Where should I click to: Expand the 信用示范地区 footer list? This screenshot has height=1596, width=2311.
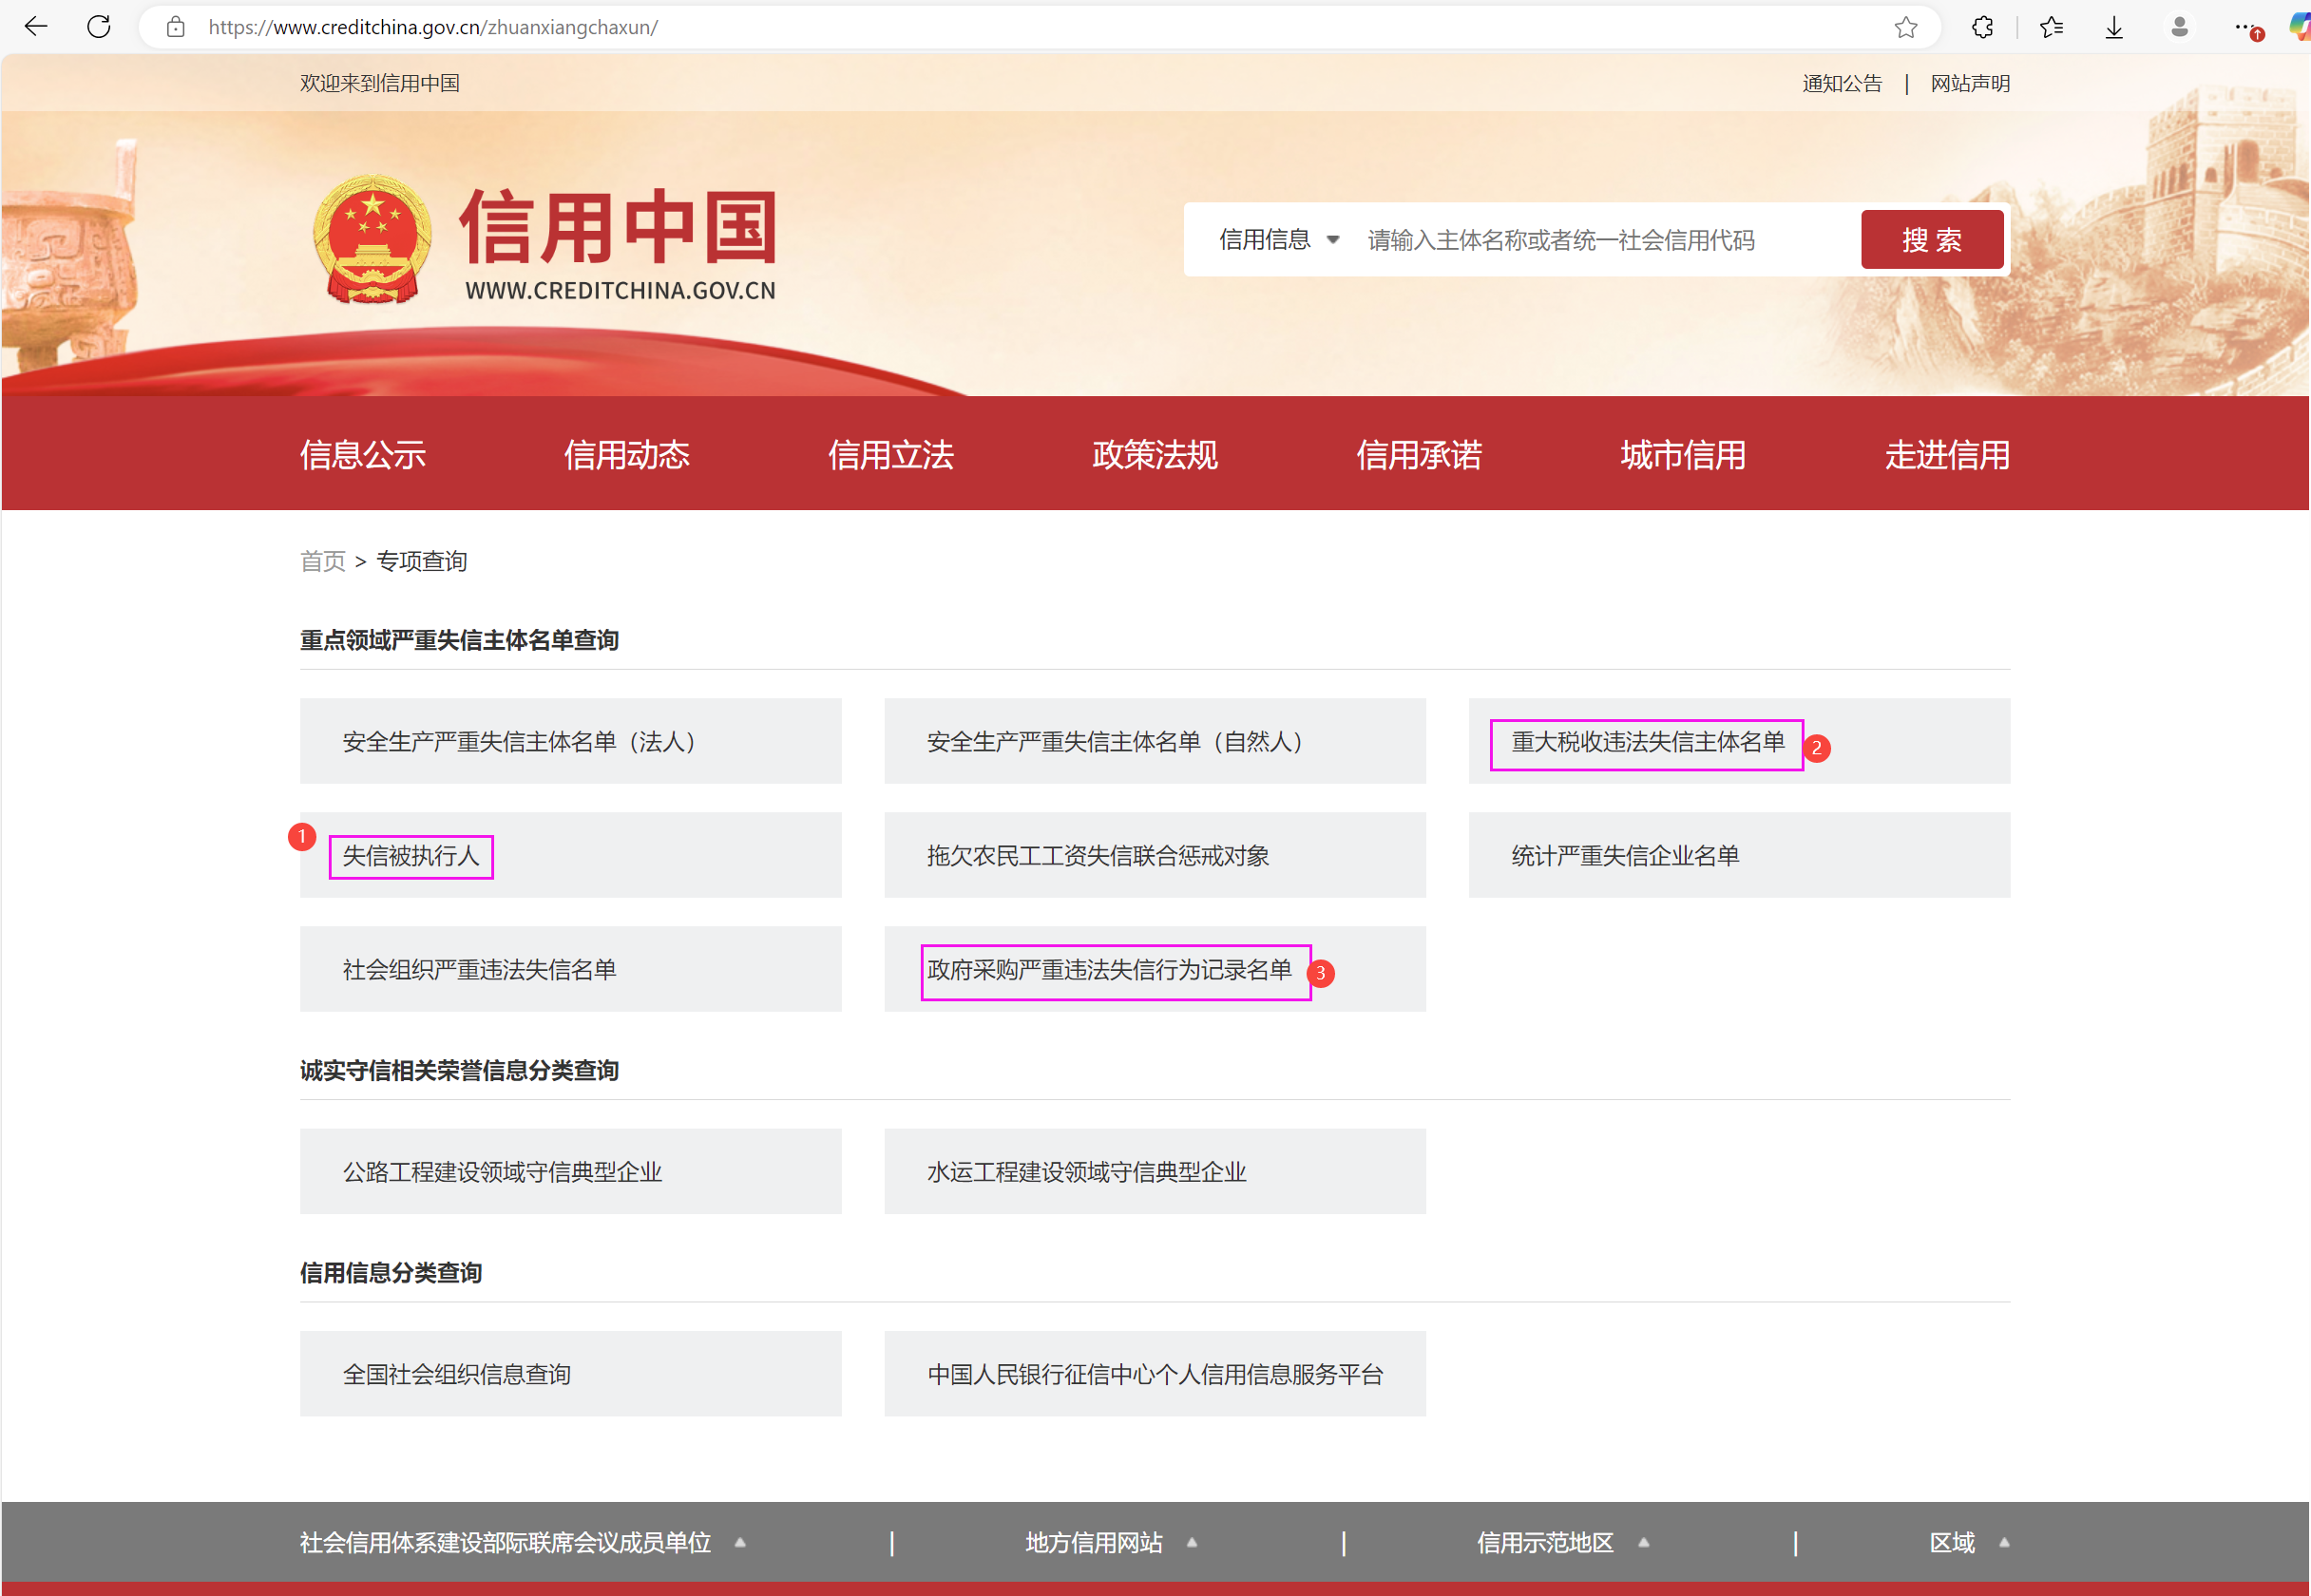click(1562, 1542)
